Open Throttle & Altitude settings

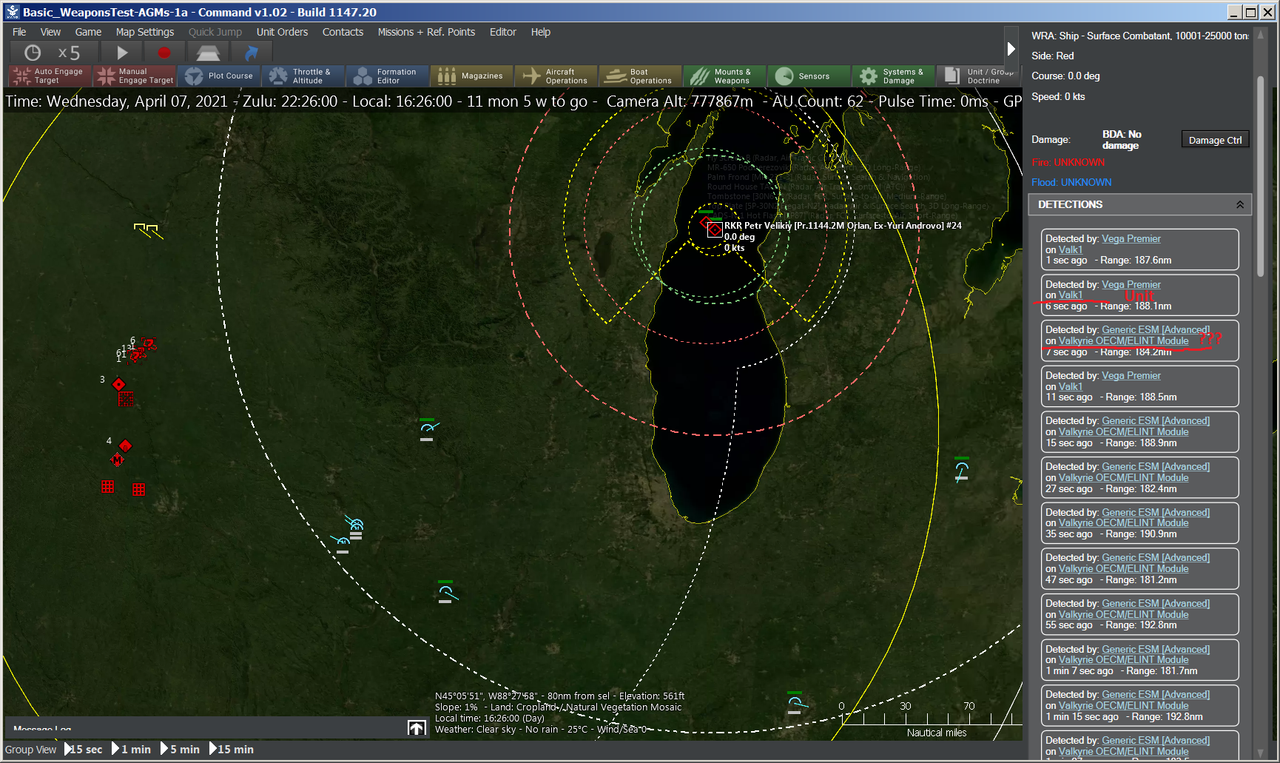click(x=305, y=76)
